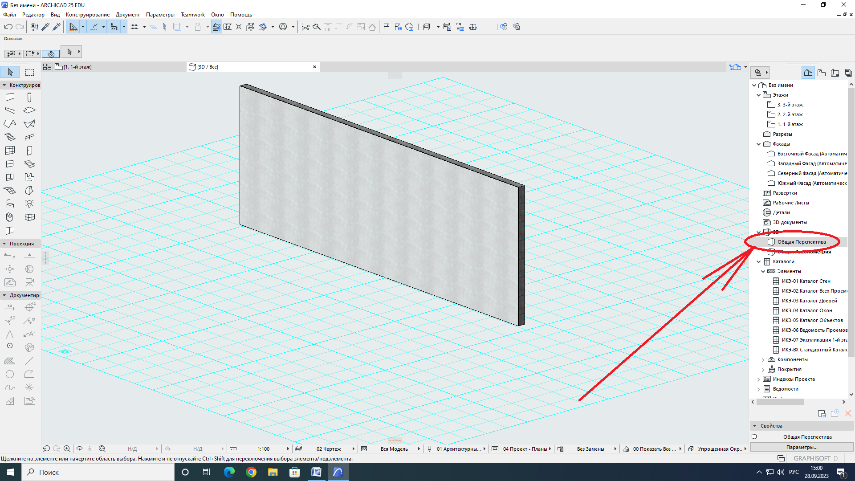Screen dimensions: 855x481
Task: Select the Line tool in Document section
Action: coord(29,360)
